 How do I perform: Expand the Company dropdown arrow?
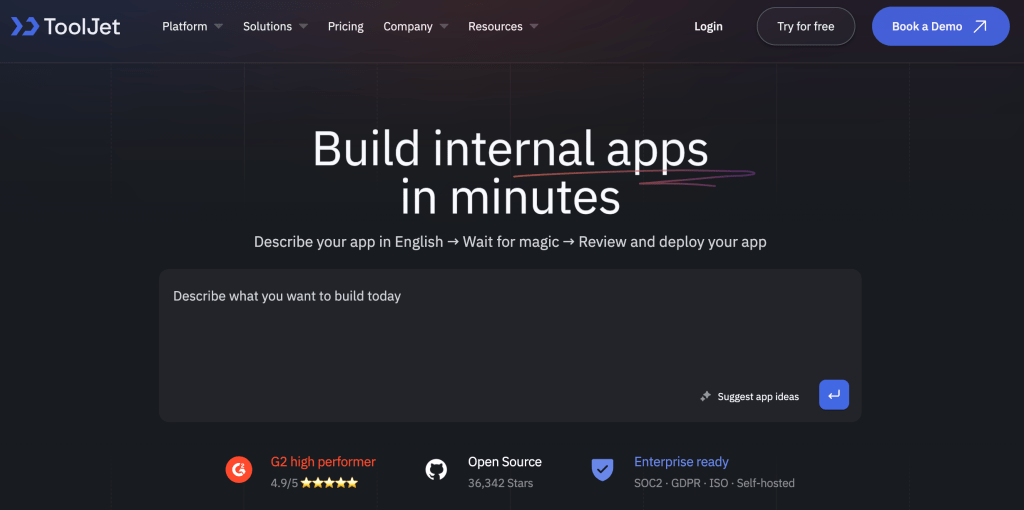point(443,27)
